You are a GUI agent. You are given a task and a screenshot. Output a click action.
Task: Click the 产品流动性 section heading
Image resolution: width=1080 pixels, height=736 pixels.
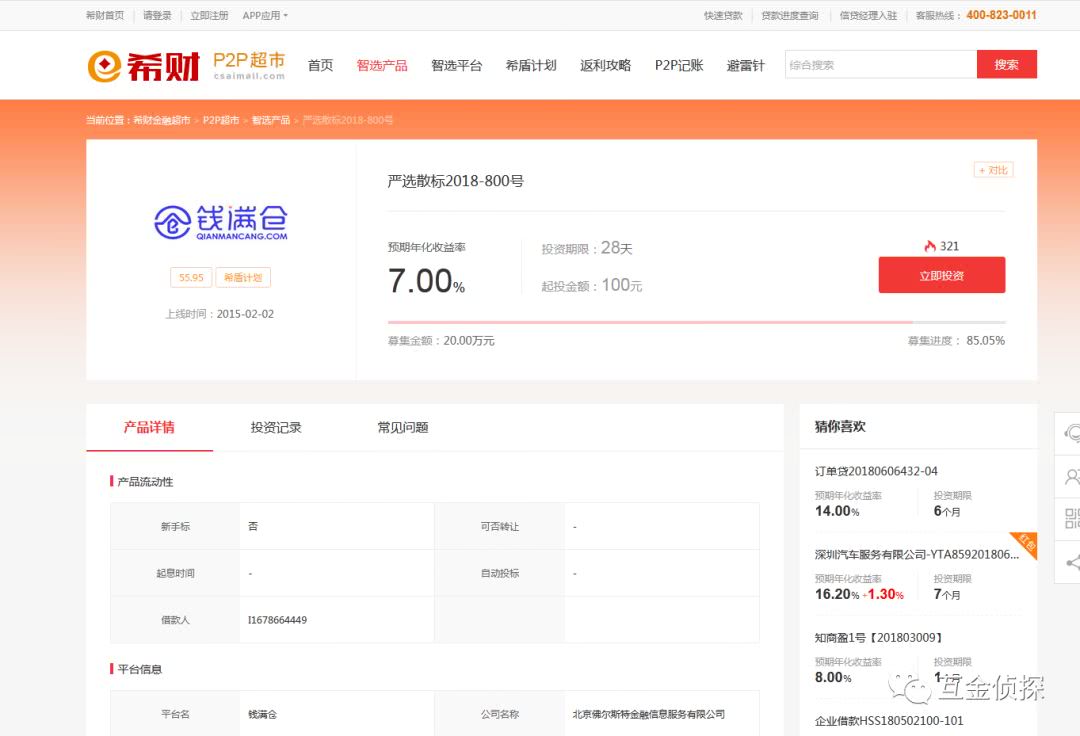145,482
